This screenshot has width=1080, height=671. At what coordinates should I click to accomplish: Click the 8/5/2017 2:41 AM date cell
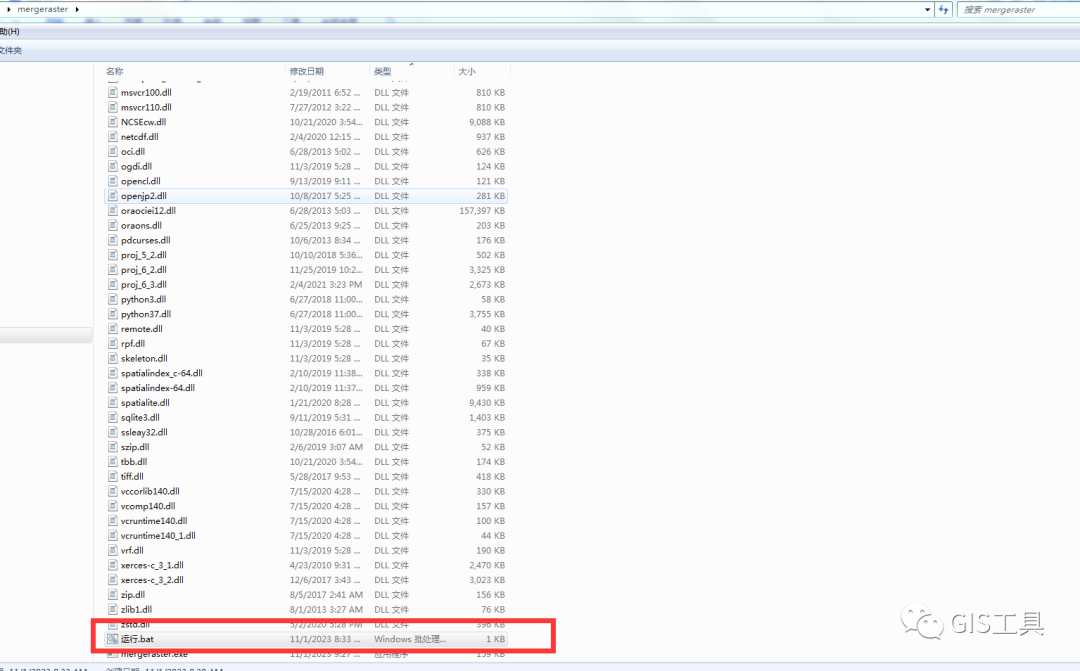click(326, 595)
